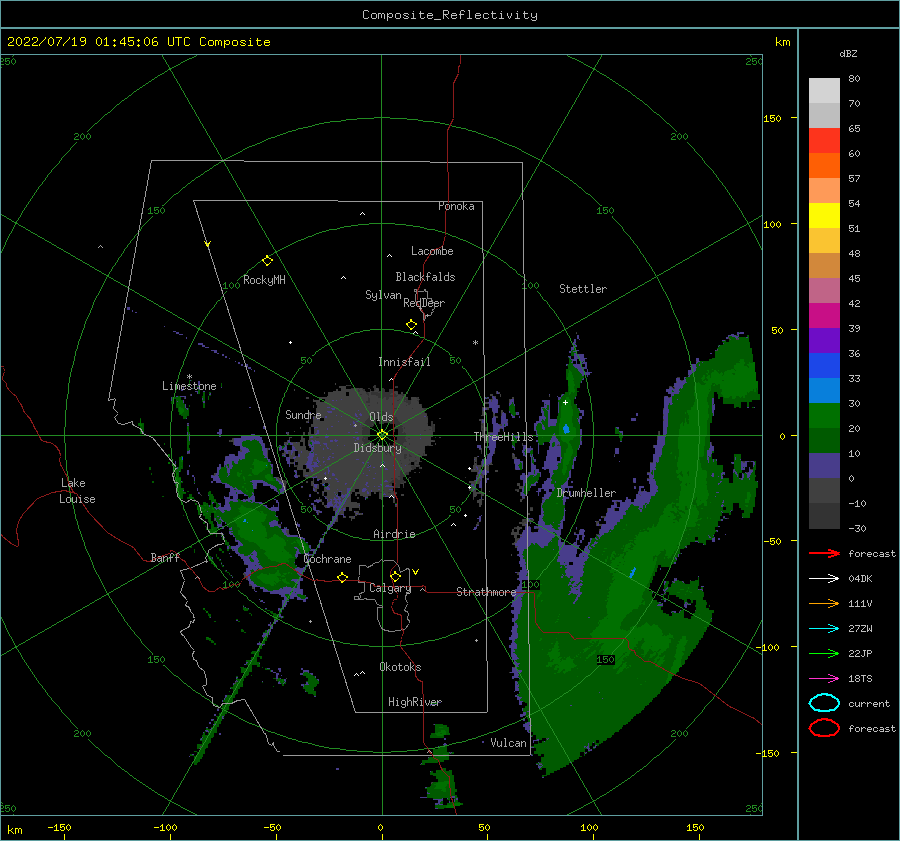Click the red forecast arrow legend icon
The height and width of the screenshot is (841, 900).
pyautogui.click(x=824, y=553)
